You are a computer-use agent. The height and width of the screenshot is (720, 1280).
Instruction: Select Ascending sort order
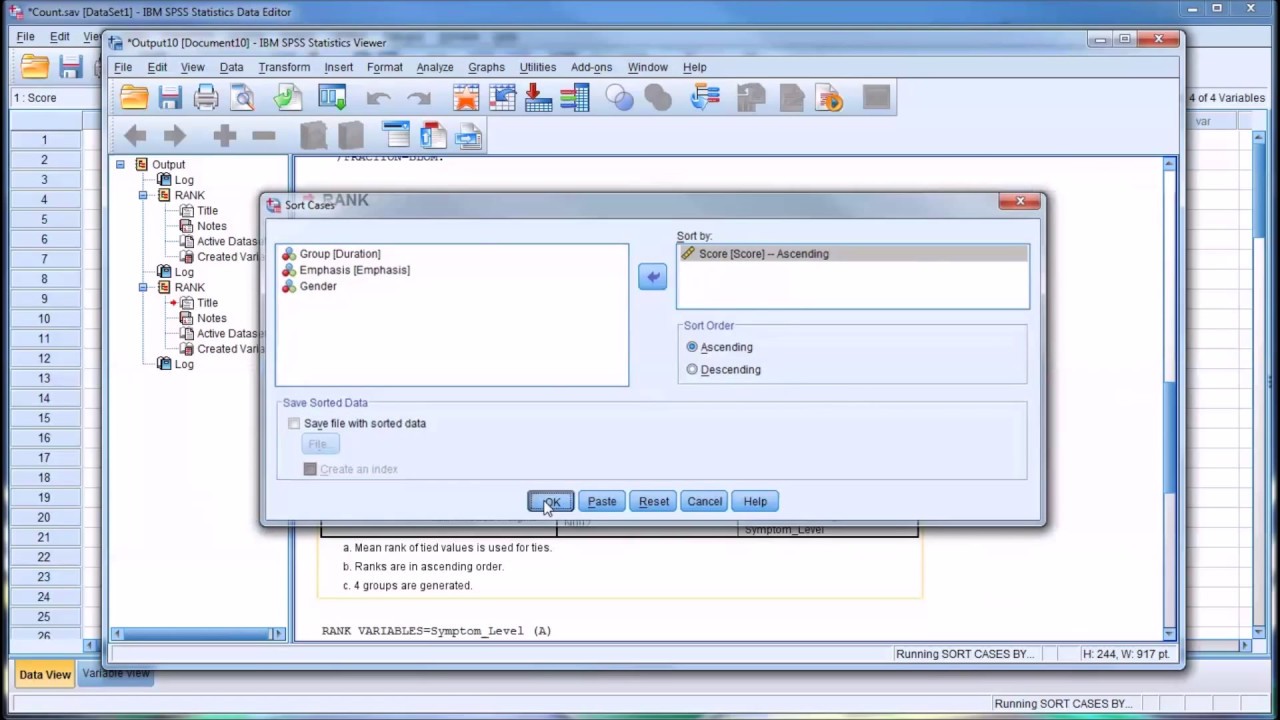(692, 347)
